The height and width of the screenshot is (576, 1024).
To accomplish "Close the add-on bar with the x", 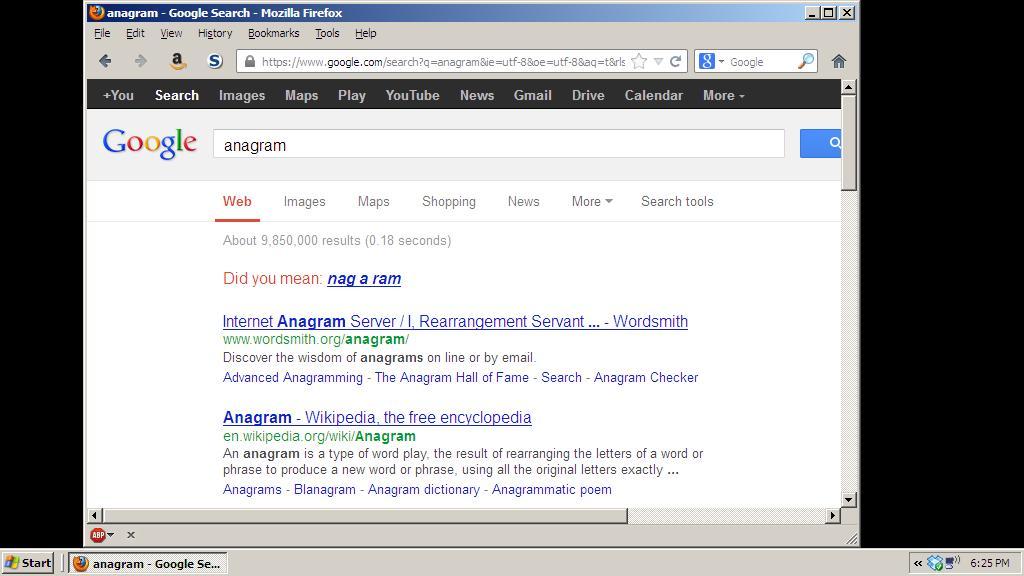I will coord(131,535).
